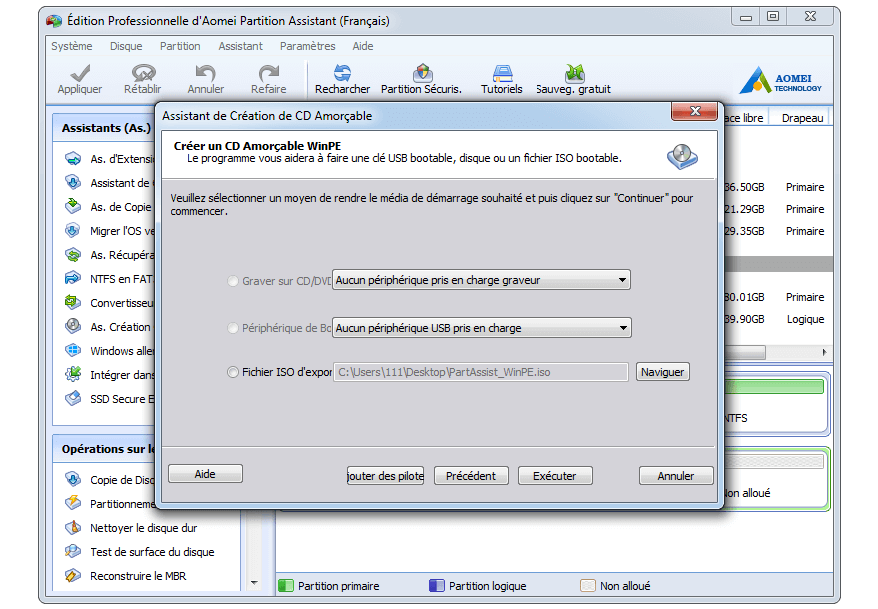Open the Paramètres menu
Screen dimensions: 878x609
308,46
